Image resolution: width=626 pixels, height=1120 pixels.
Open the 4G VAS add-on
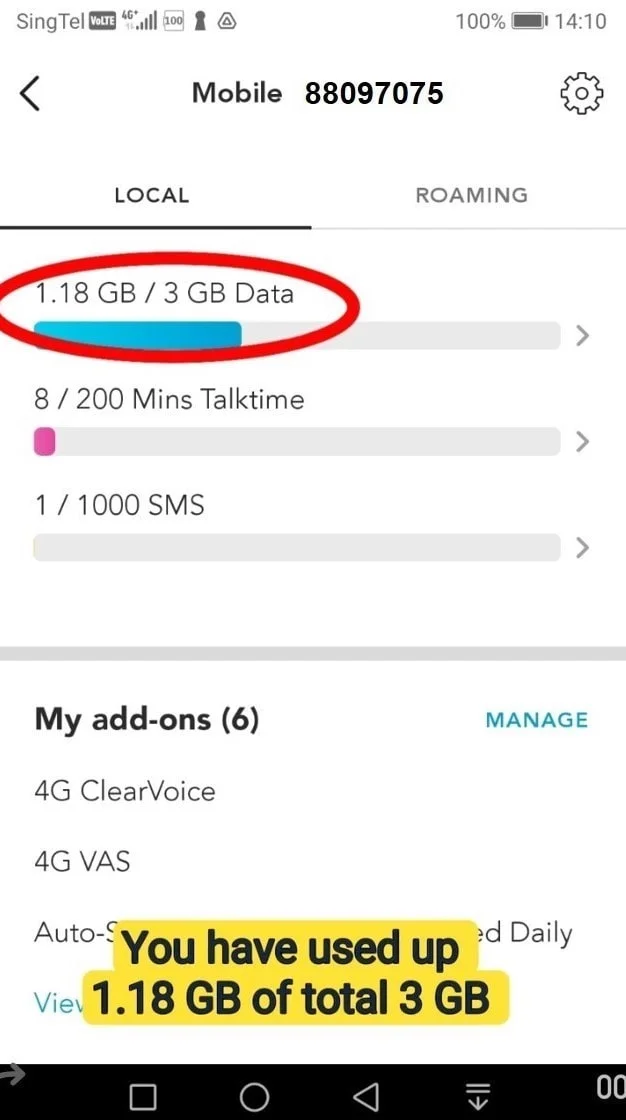pyautogui.click(x=82, y=861)
